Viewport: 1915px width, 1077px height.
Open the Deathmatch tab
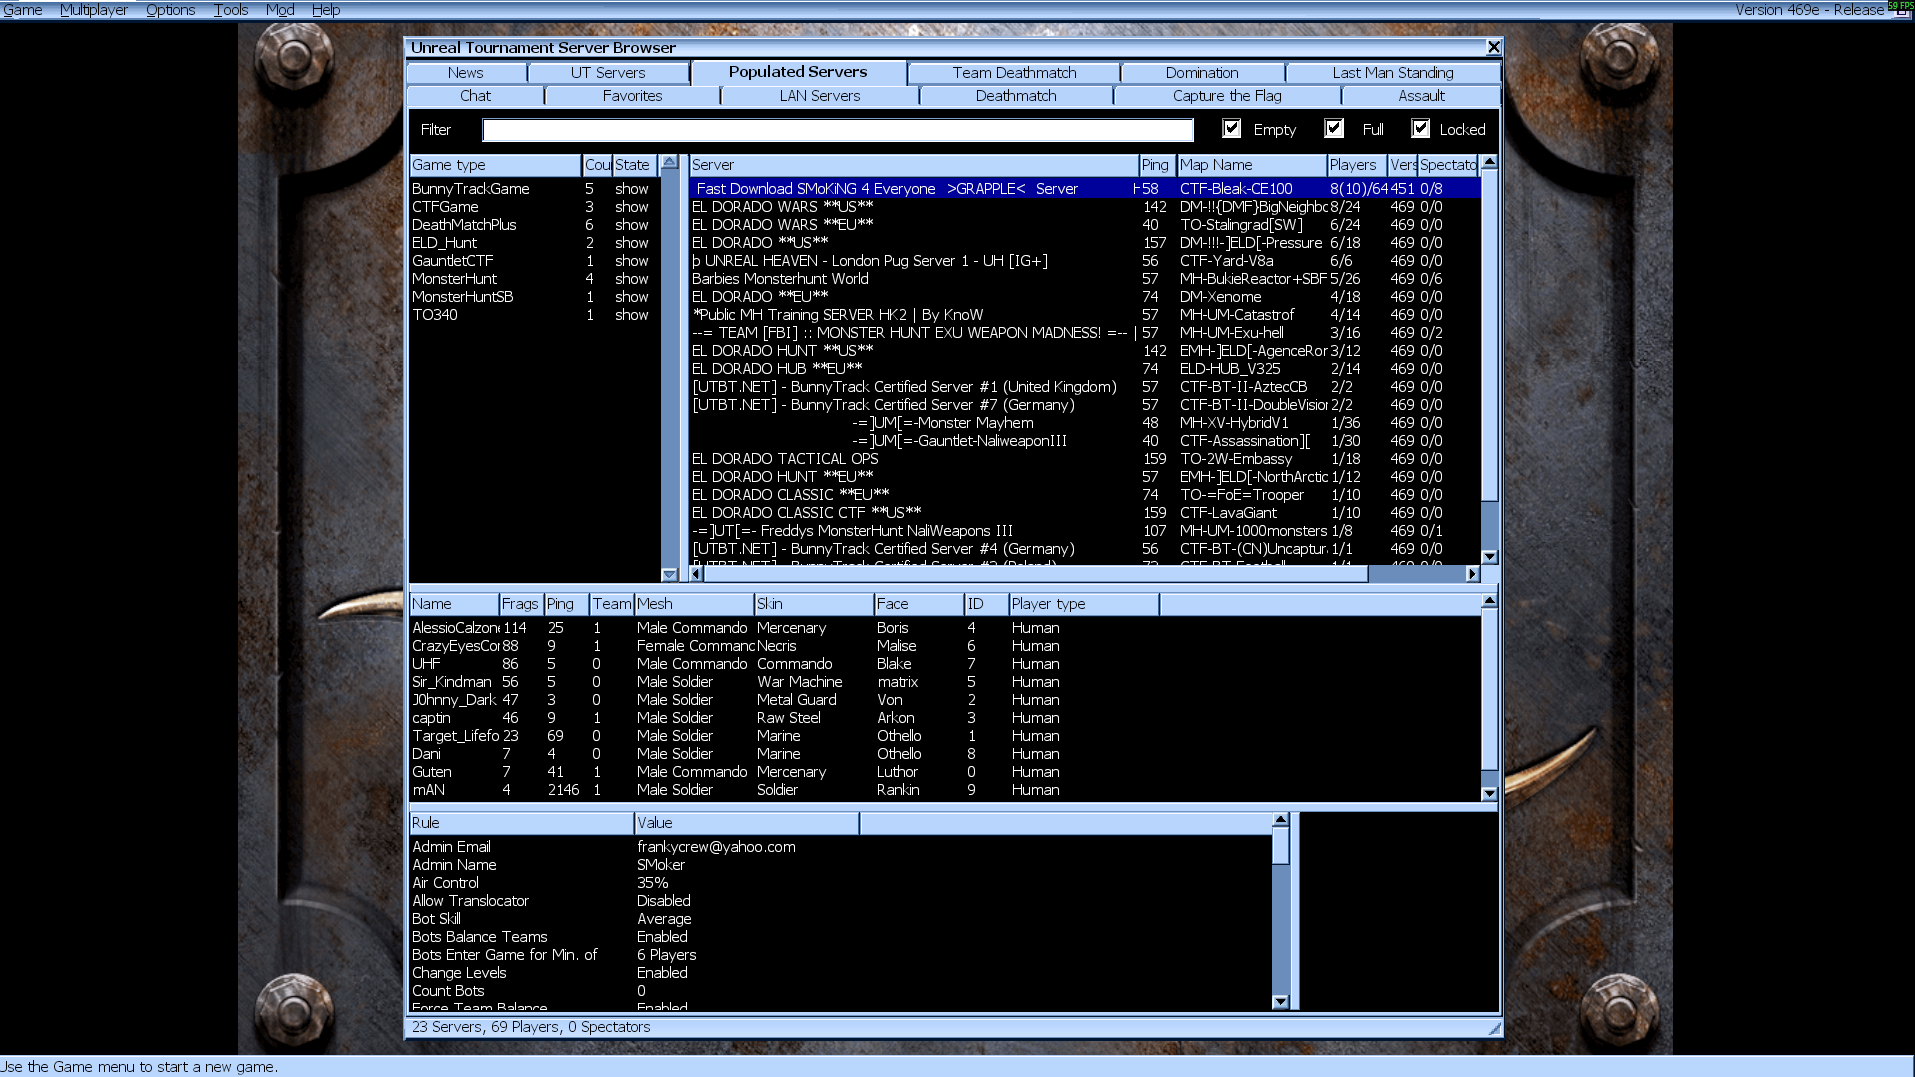[x=1016, y=96]
